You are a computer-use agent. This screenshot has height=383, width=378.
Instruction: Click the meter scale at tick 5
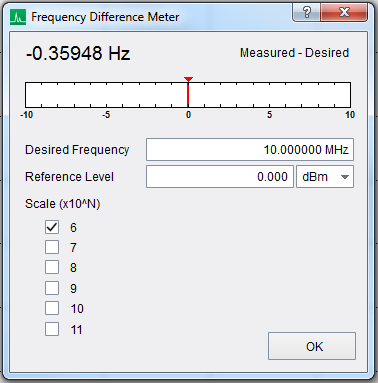269,115
